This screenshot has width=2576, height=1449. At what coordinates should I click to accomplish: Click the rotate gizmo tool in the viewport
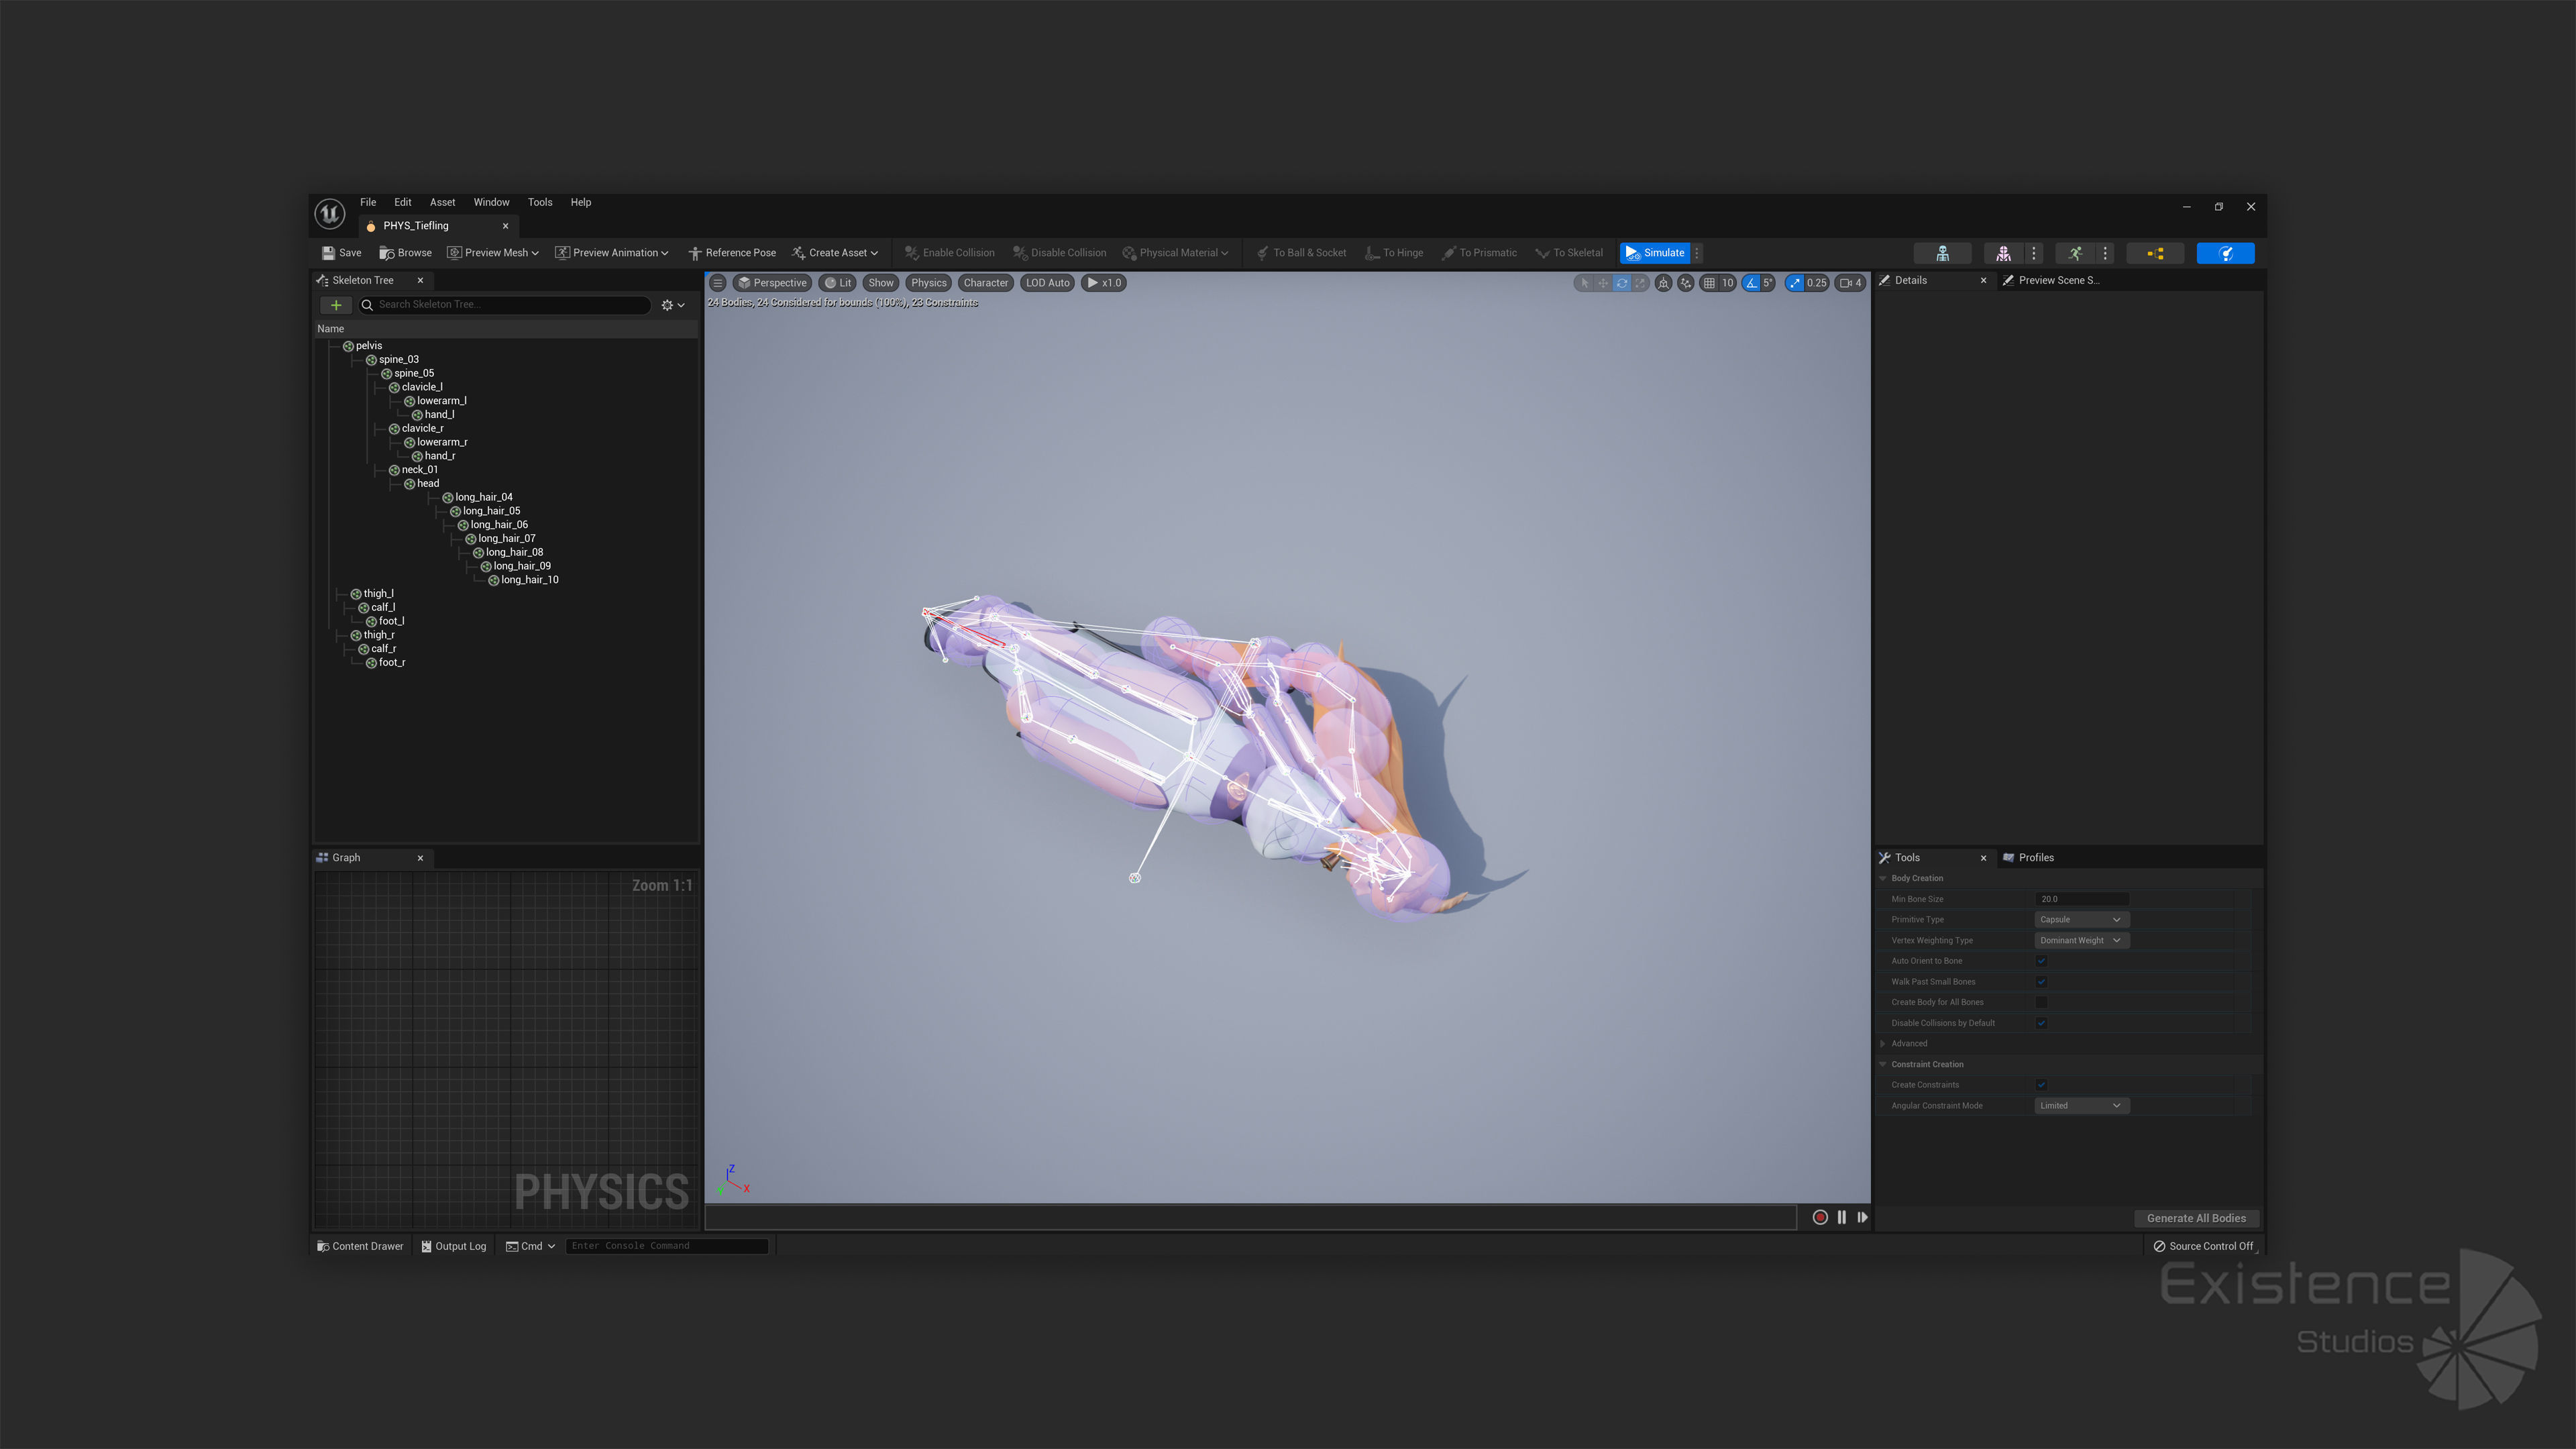[x=1622, y=283]
